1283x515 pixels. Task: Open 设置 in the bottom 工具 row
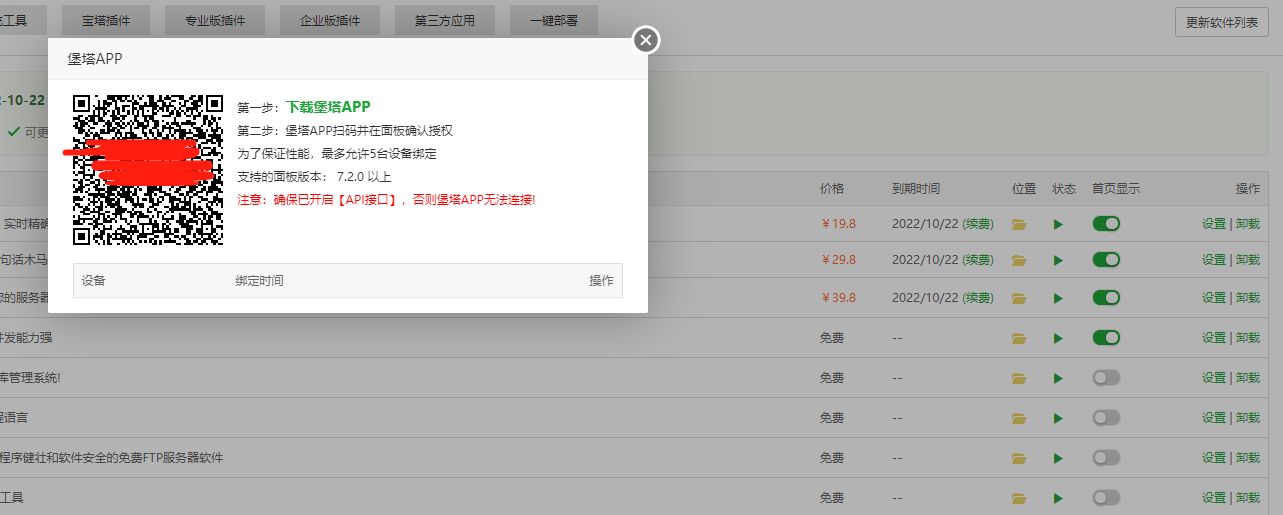(1214, 498)
